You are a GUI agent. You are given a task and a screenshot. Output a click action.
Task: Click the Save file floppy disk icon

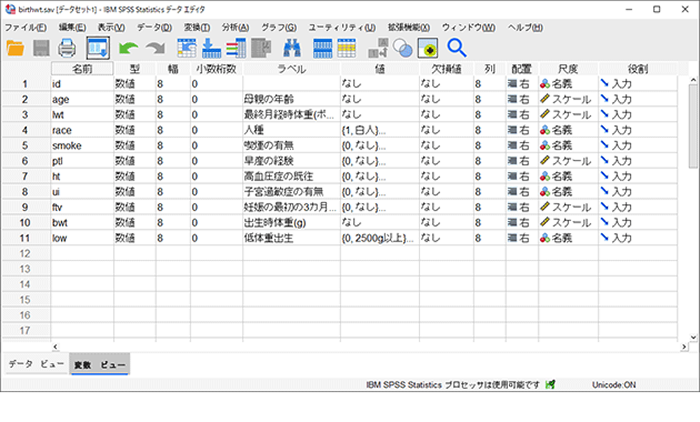42,48
